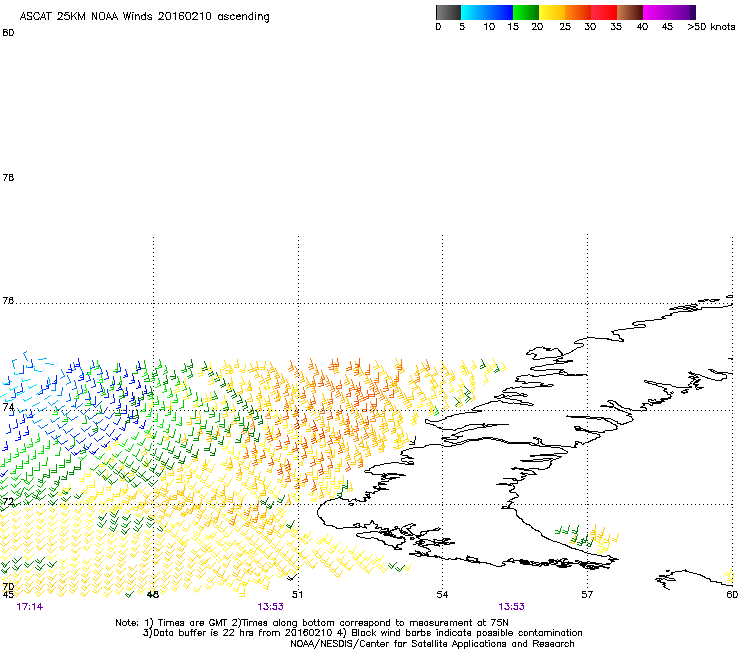This screenshot has height=650, width=740.
Task: Click the '45' legend scale label
Action: coord(667,27)
